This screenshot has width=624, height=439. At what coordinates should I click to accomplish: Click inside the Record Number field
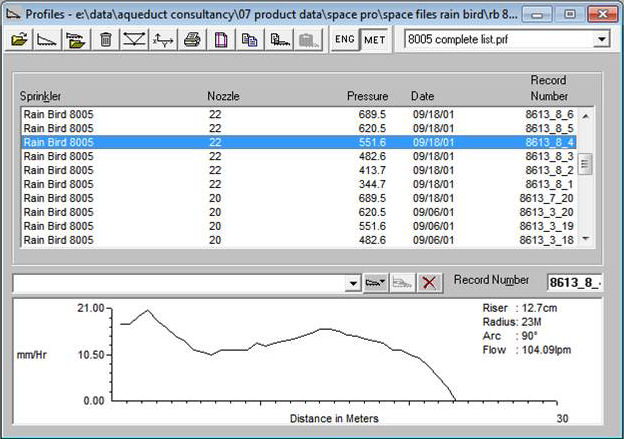[x=575, y=282]
